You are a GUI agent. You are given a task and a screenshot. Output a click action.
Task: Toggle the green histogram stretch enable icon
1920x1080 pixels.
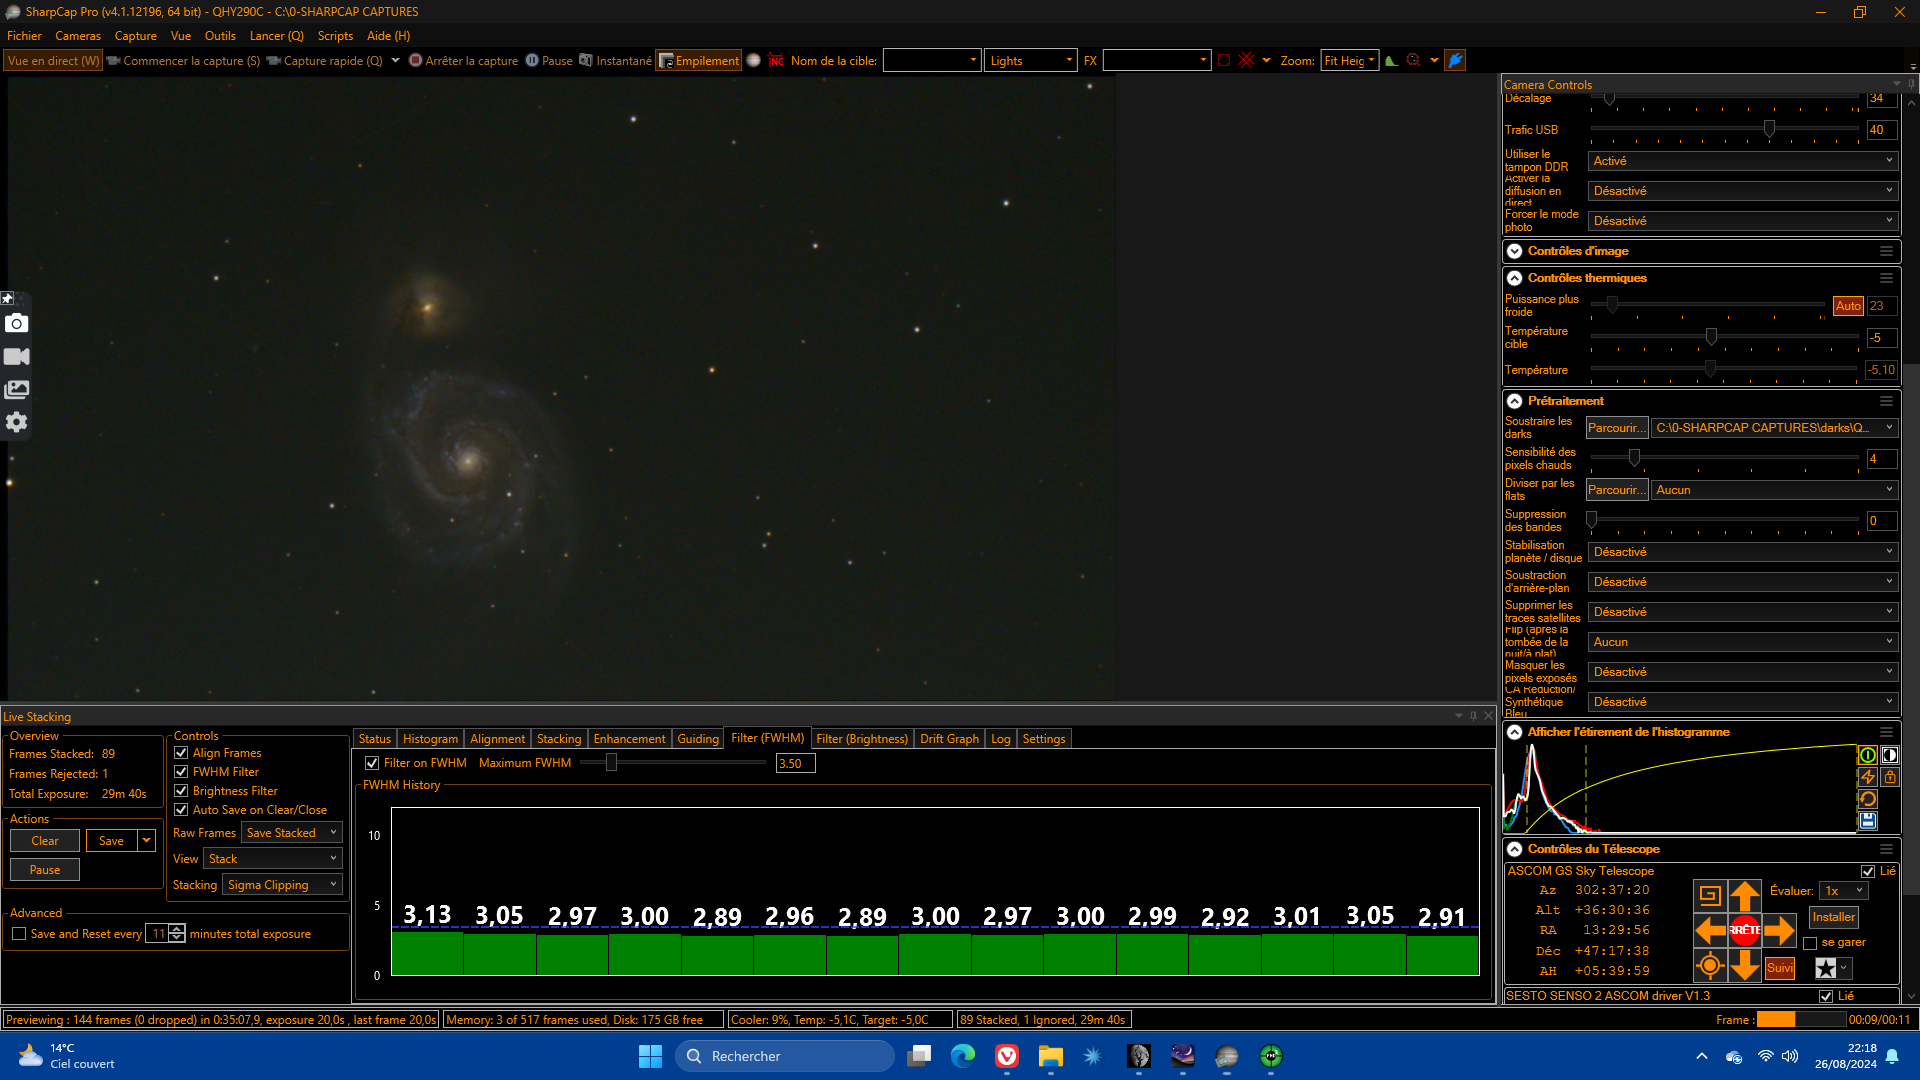[1867, 755]
